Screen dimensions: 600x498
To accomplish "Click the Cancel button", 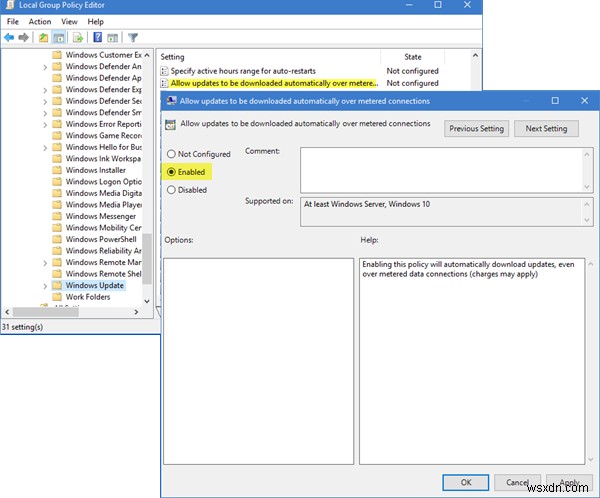I will point(517,482).
